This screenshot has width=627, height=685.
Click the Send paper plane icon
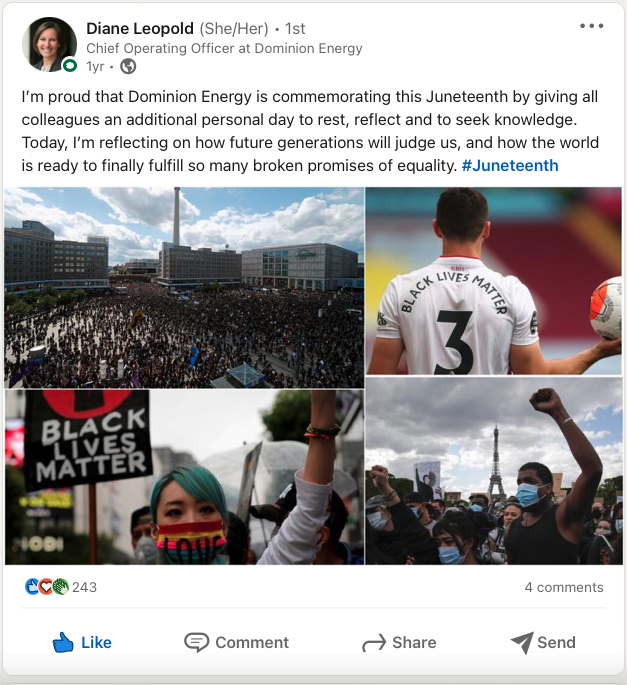coord(522,643)
